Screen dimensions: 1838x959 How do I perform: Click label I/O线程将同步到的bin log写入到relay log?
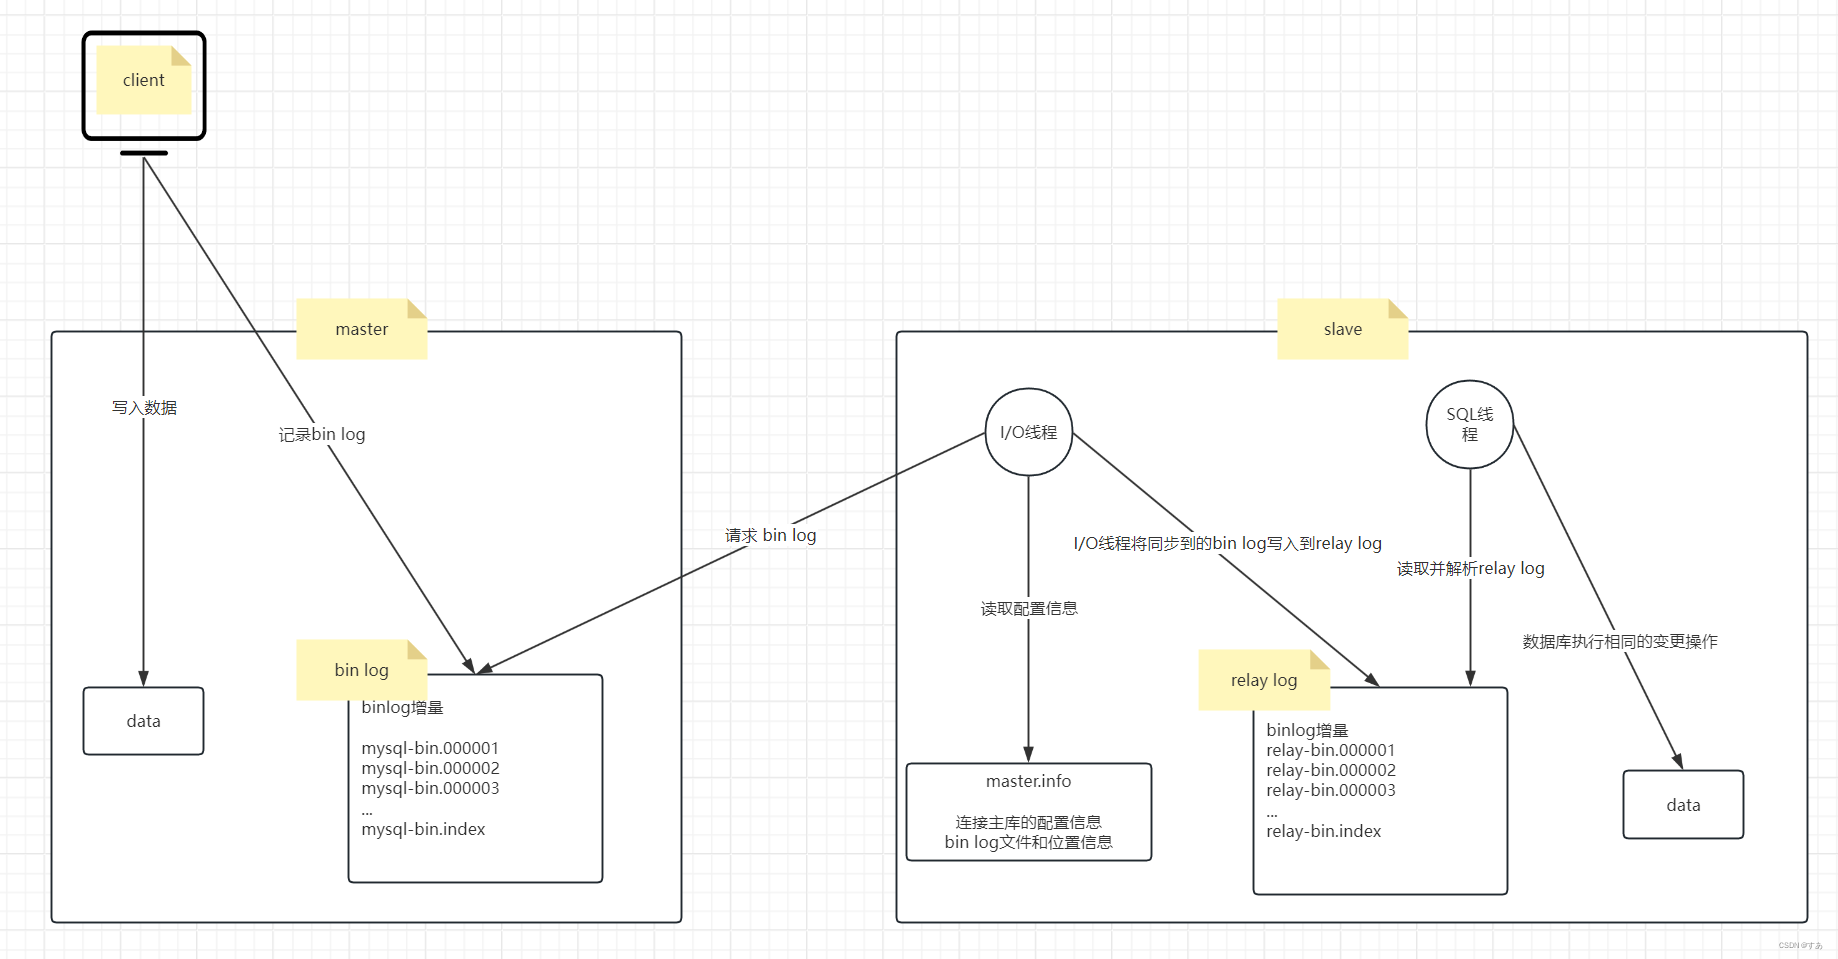coord(1228,543)
